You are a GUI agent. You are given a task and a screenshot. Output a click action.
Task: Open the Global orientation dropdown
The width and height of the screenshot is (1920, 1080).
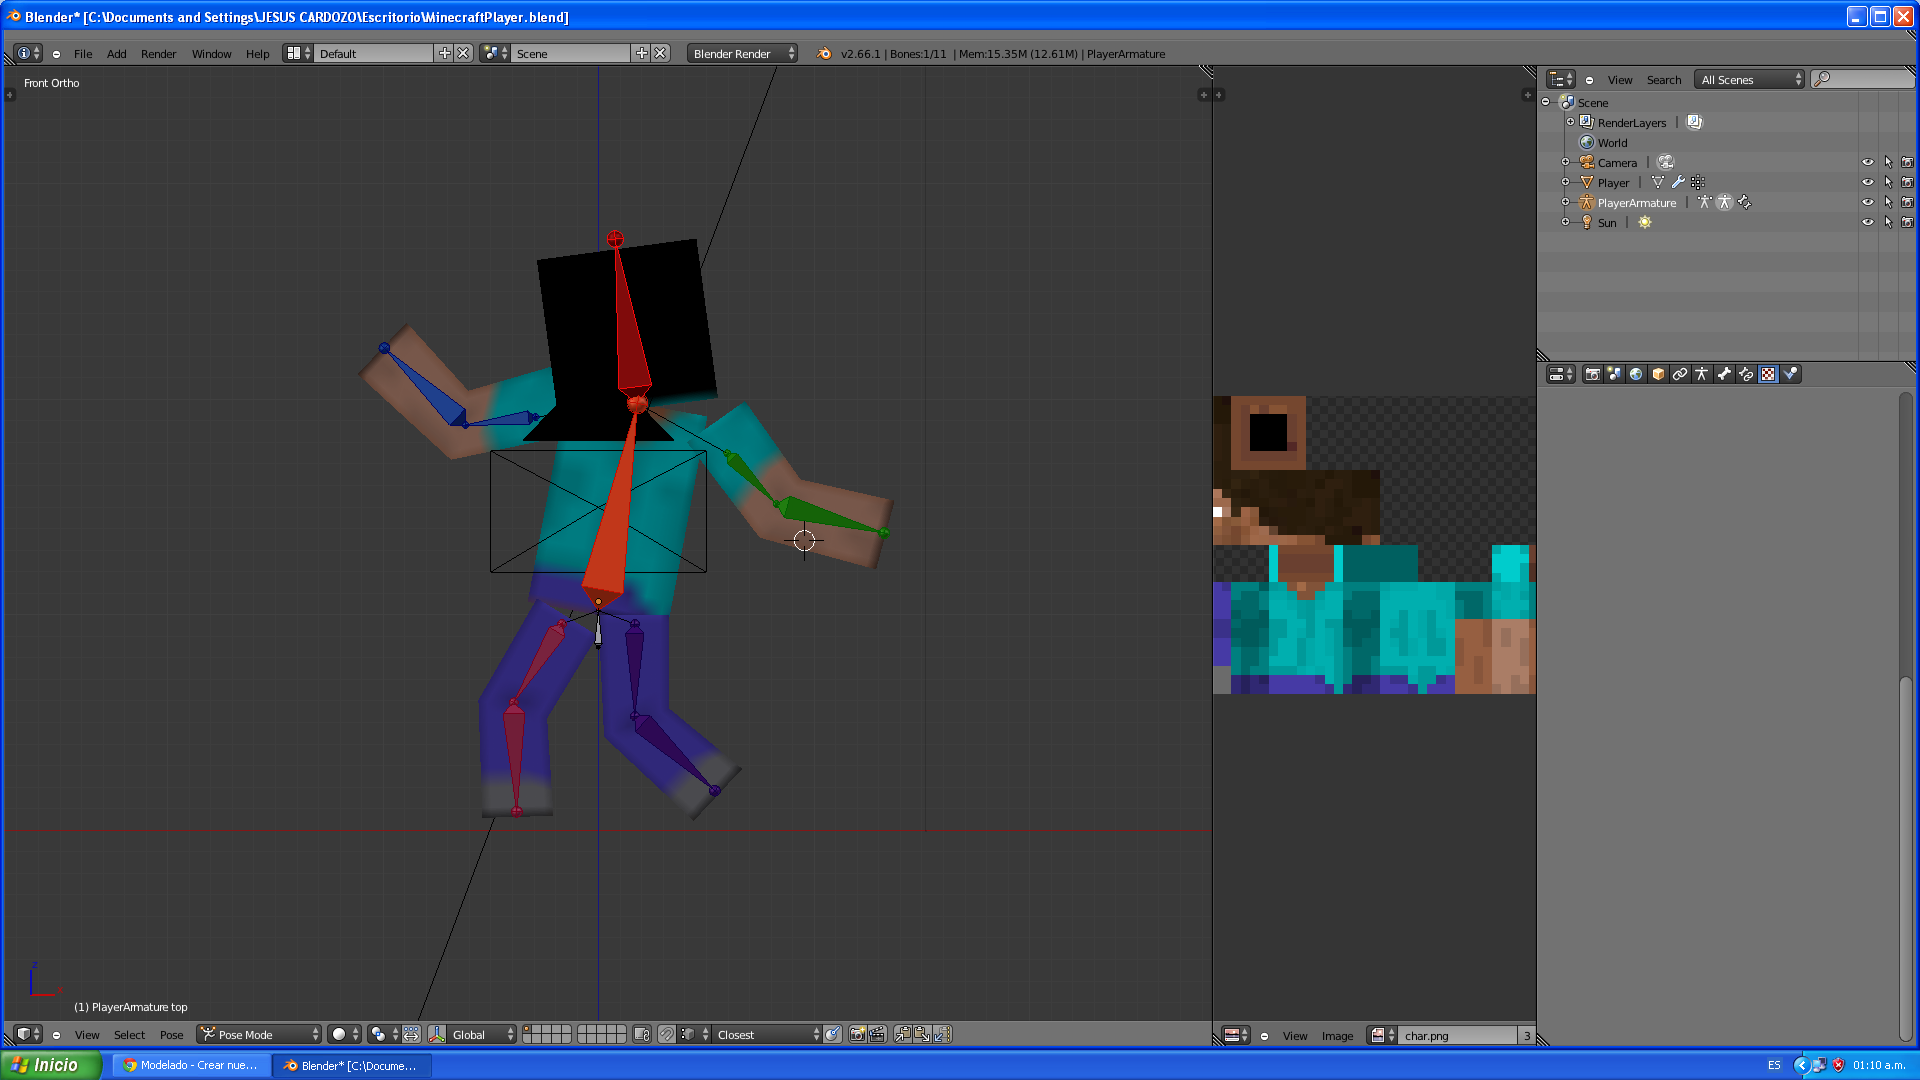pyautogui.click(x=482, y=1034)
